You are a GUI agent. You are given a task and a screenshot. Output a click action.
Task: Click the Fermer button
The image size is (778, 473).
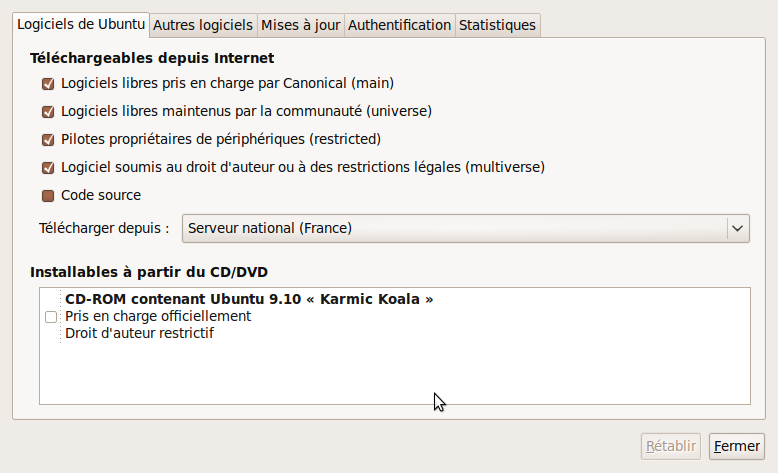(736, 446)
